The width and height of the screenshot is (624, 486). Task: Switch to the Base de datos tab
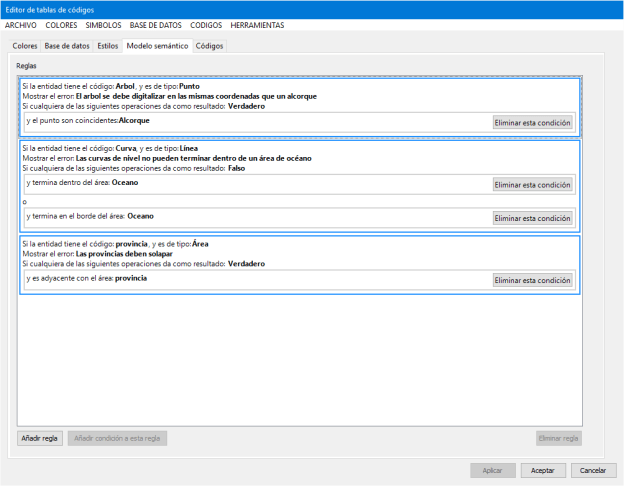pos(67,46)
